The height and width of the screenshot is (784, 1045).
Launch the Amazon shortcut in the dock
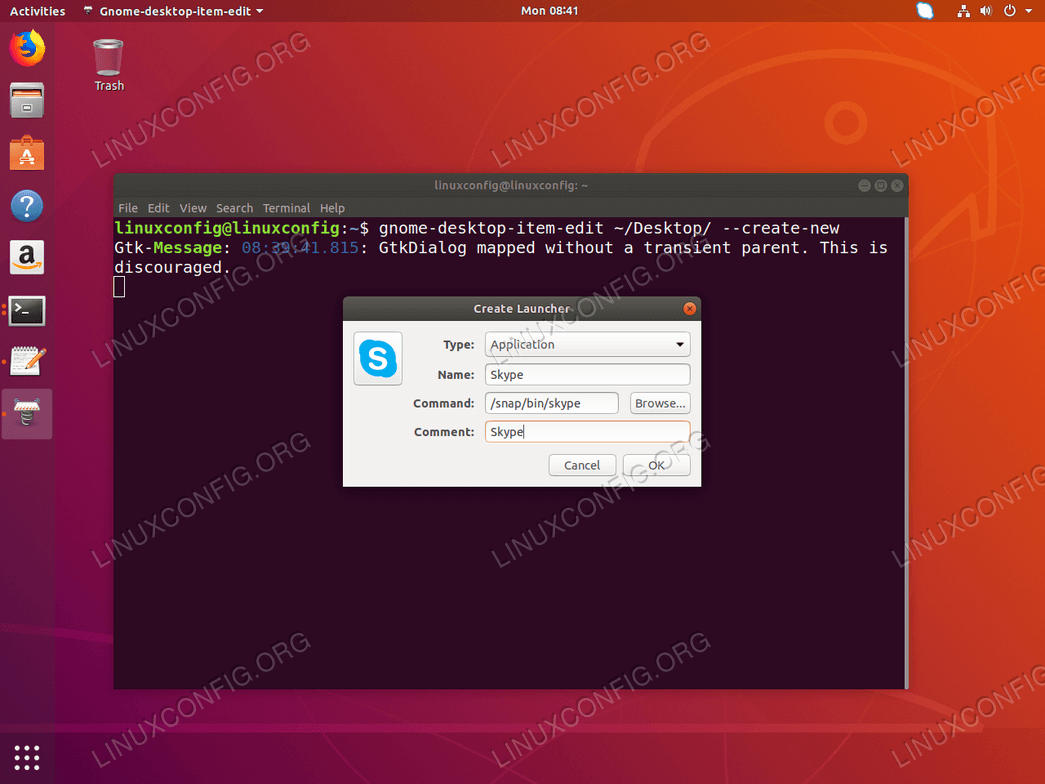tap(26, 257)
